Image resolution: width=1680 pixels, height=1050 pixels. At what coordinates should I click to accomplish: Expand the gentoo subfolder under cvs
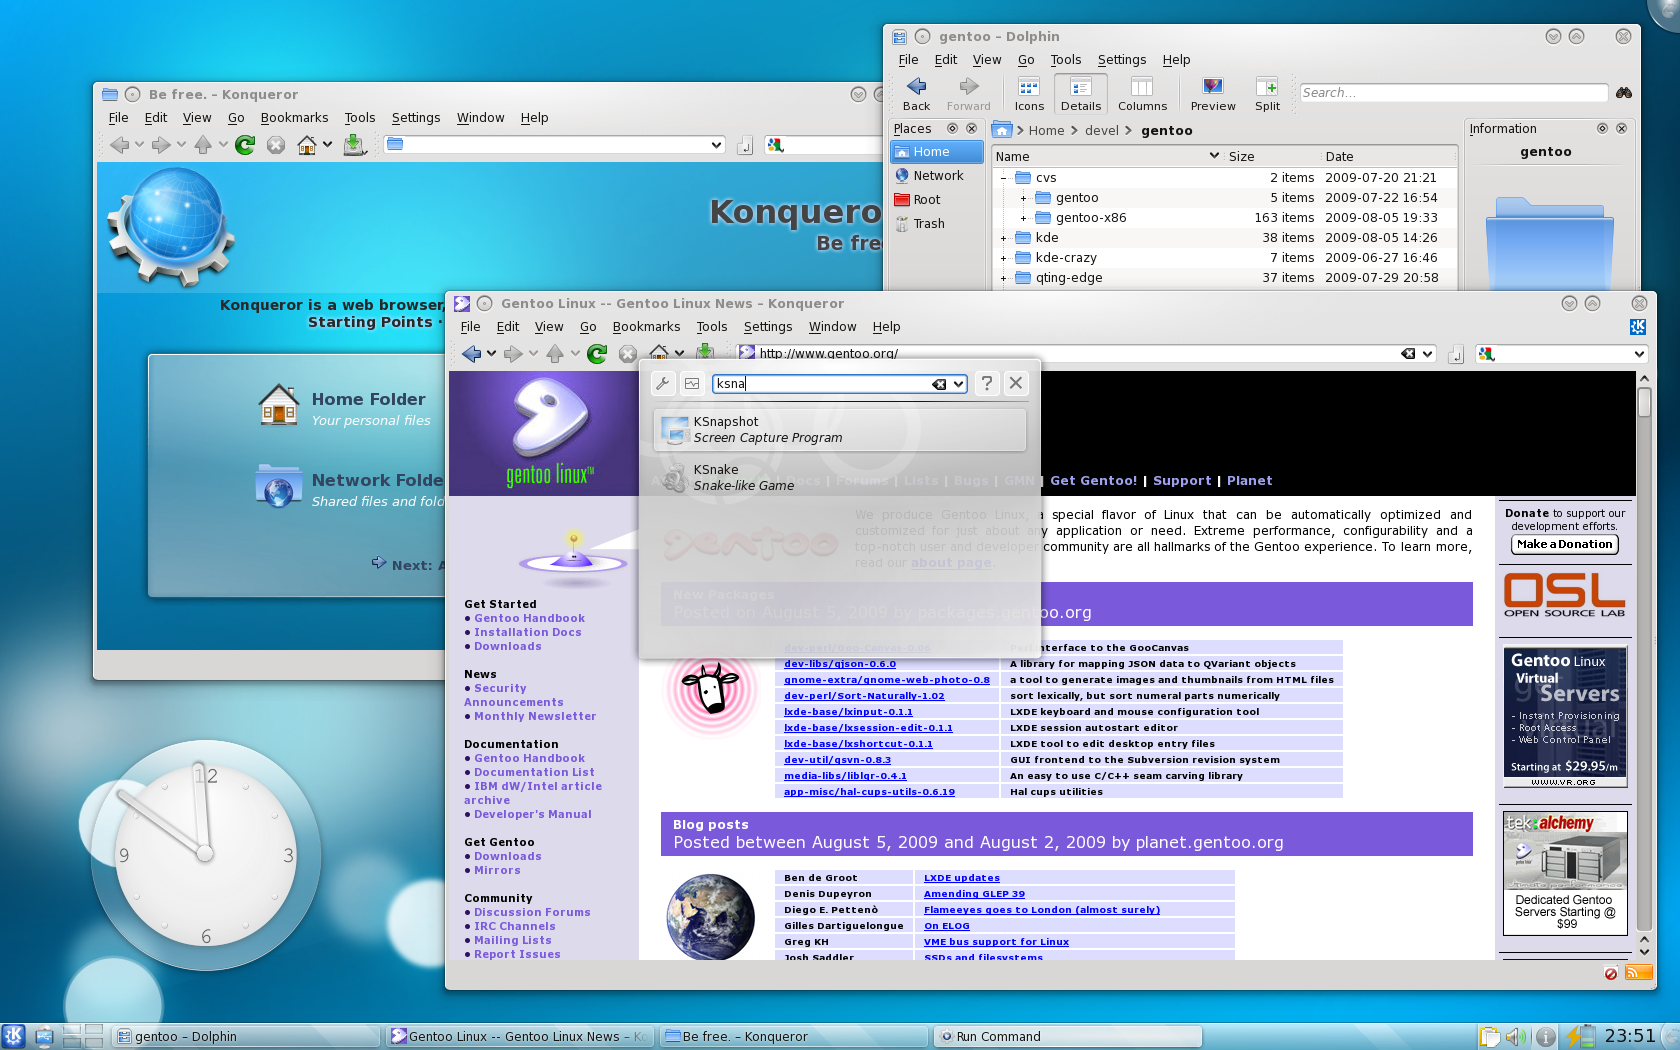[x=1023, y=198]
